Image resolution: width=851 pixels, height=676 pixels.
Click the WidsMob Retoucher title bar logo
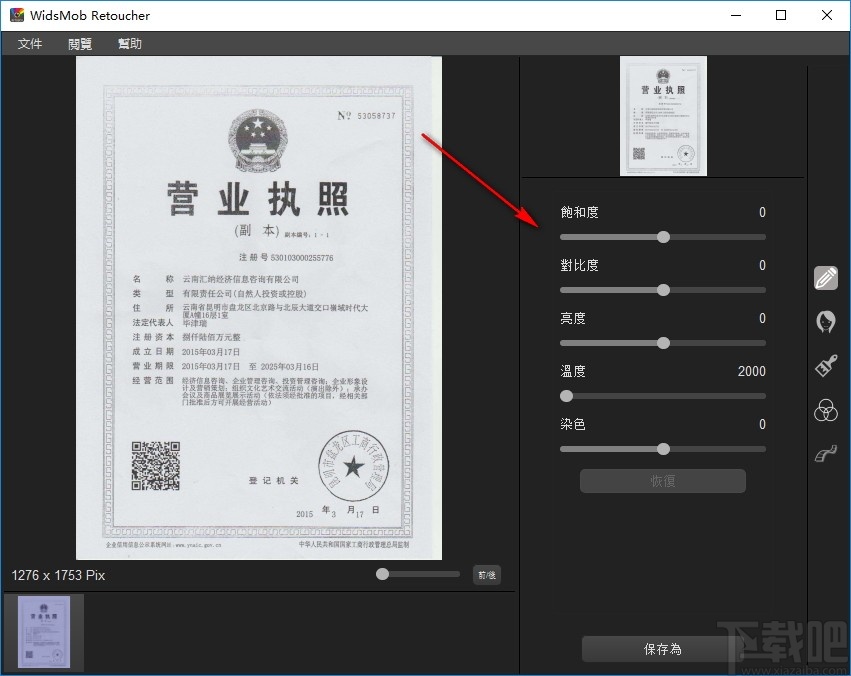(14, 14)
